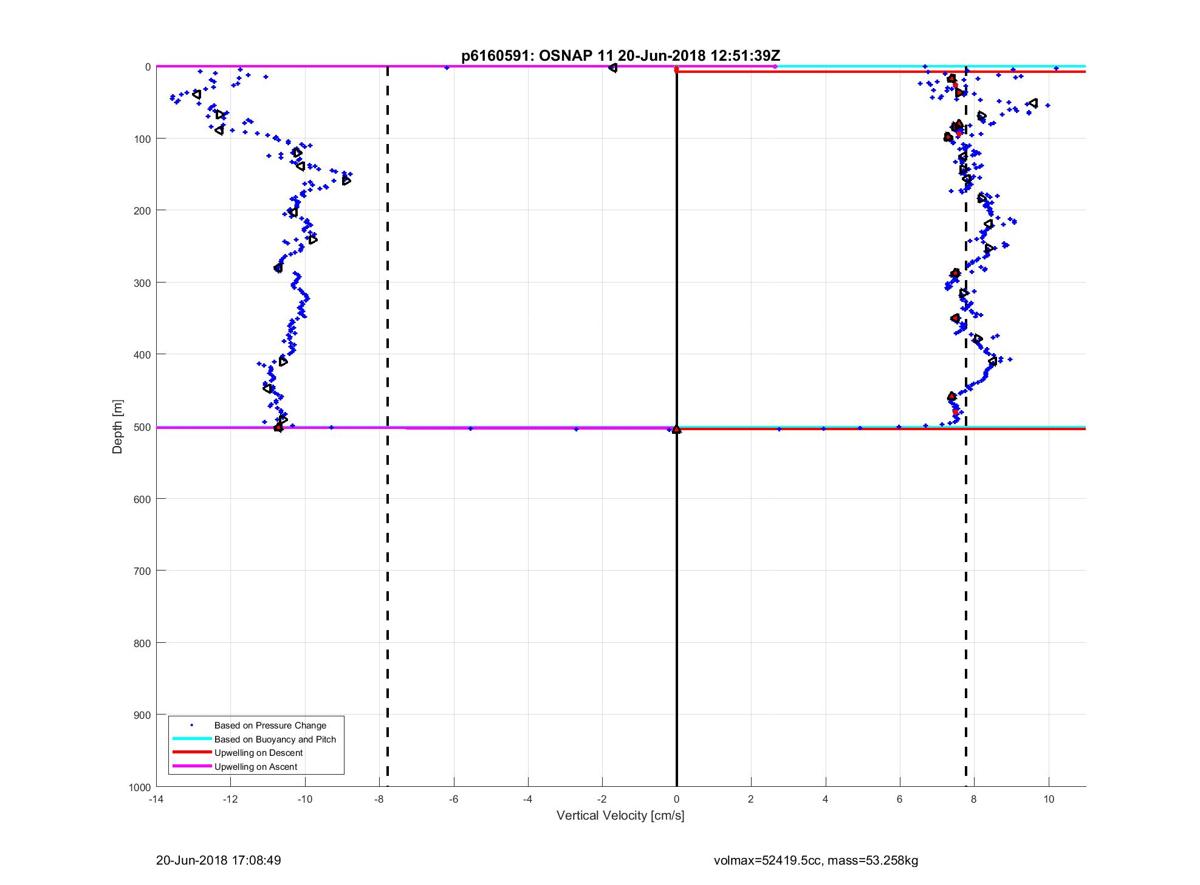This screenshot has height=885, width=1200.
Task: Click the depth axis tick label '700'
Action: 141,571
